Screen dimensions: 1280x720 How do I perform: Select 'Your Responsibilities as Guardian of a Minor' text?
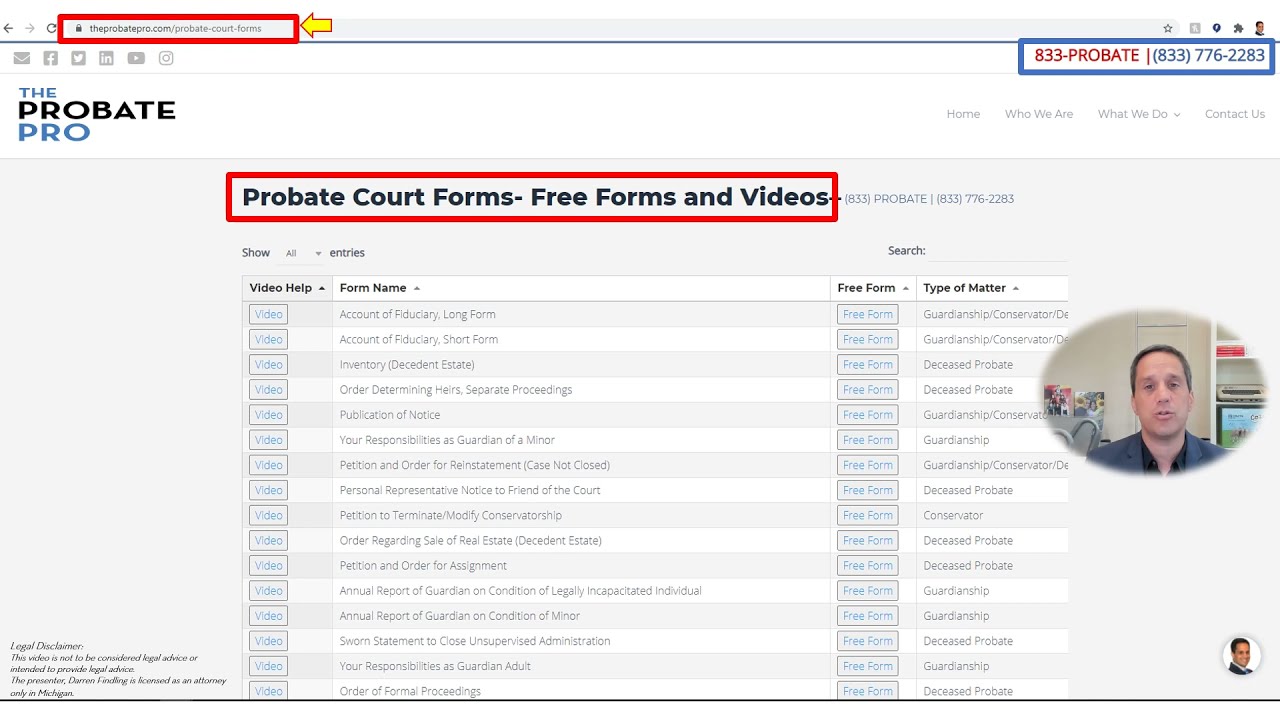(x=447, y=440)
